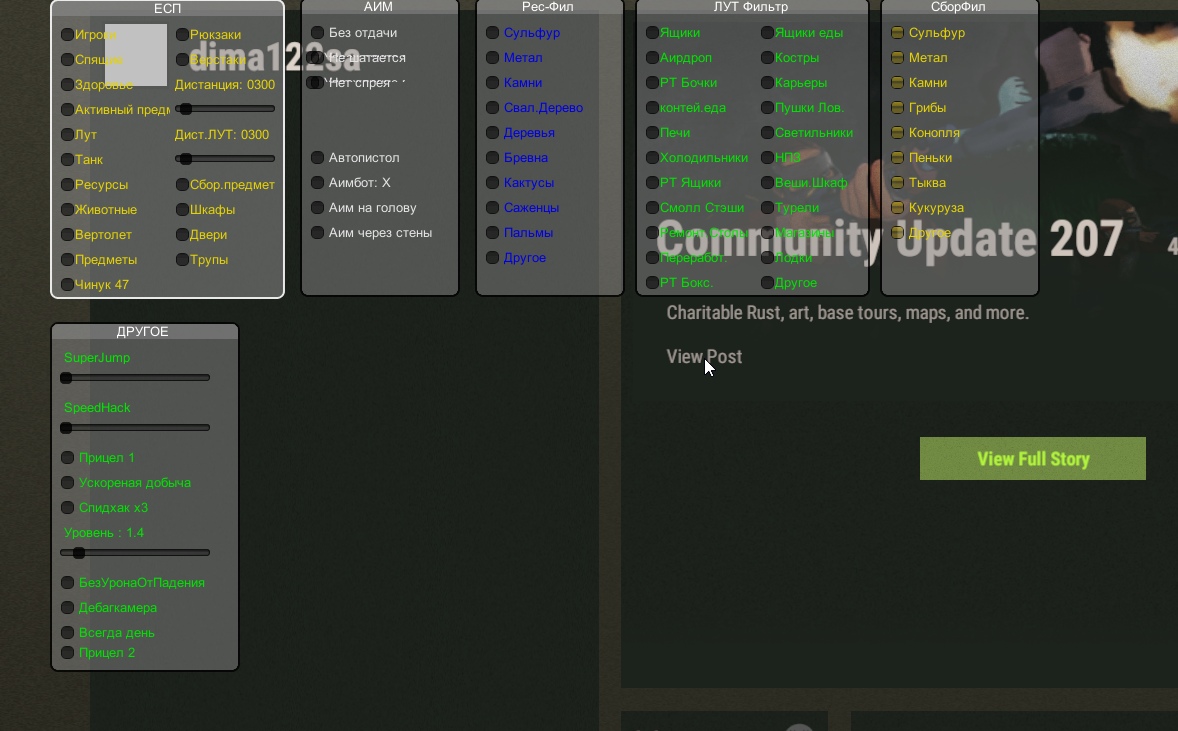Viewport: 1178px width, 731px height.
Task: Click the SpeedHack slider track
Action: click(135, 428)
